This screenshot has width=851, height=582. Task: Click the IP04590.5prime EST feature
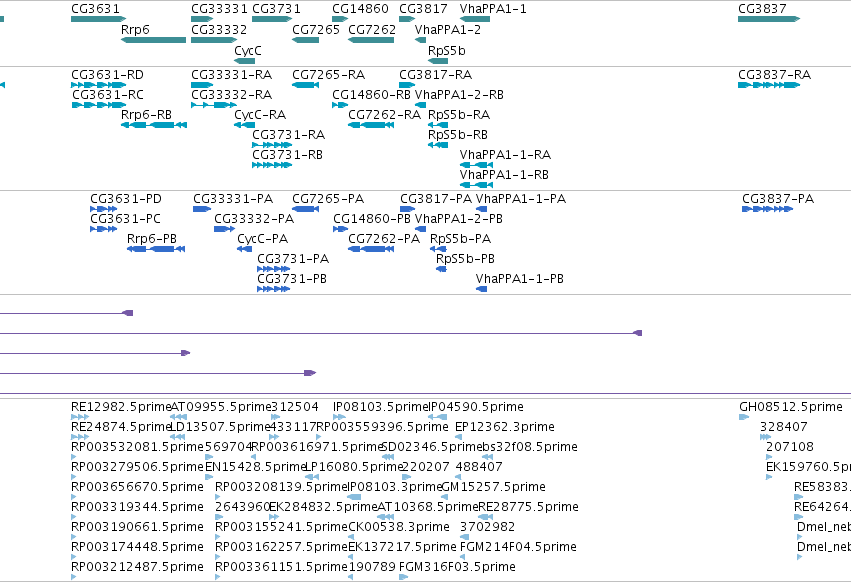pyautogui.click(x=438, y=417)
